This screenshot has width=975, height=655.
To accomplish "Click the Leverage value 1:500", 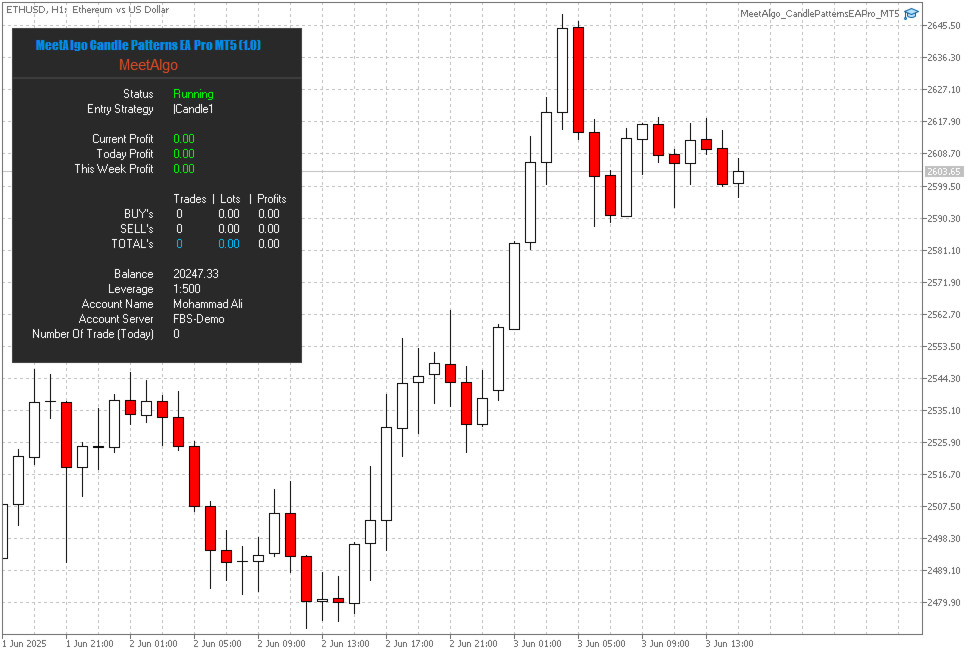I will pos(187,289).
